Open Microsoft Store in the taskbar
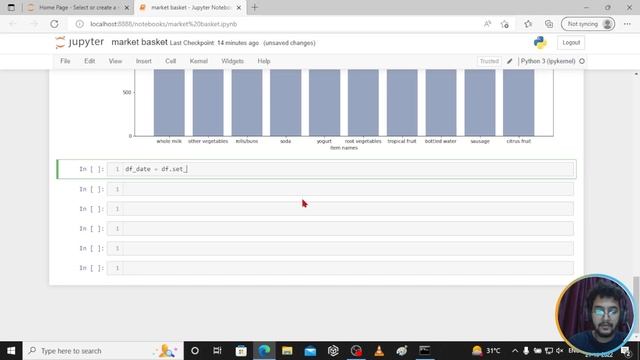640x360 pixels. pyautogui.click(x=241, y=351)
